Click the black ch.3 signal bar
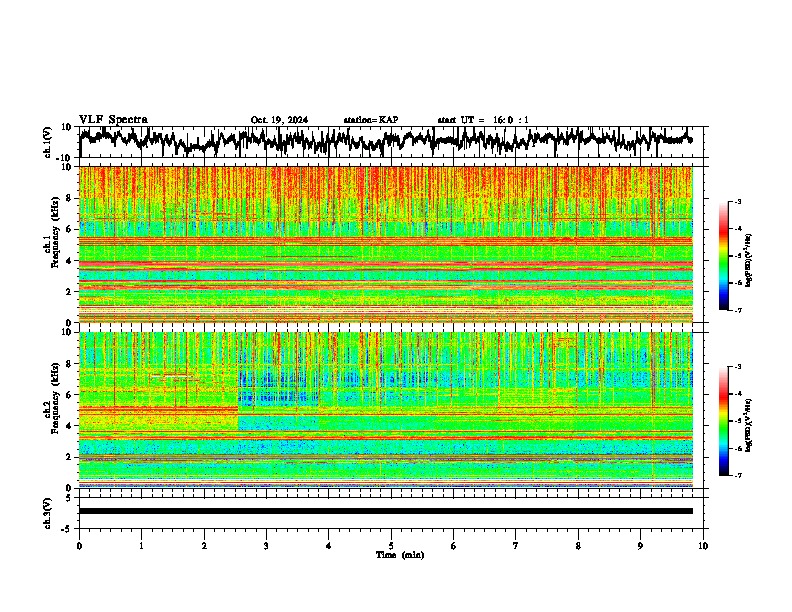This screenshot has height=612, width=792. 386,511
